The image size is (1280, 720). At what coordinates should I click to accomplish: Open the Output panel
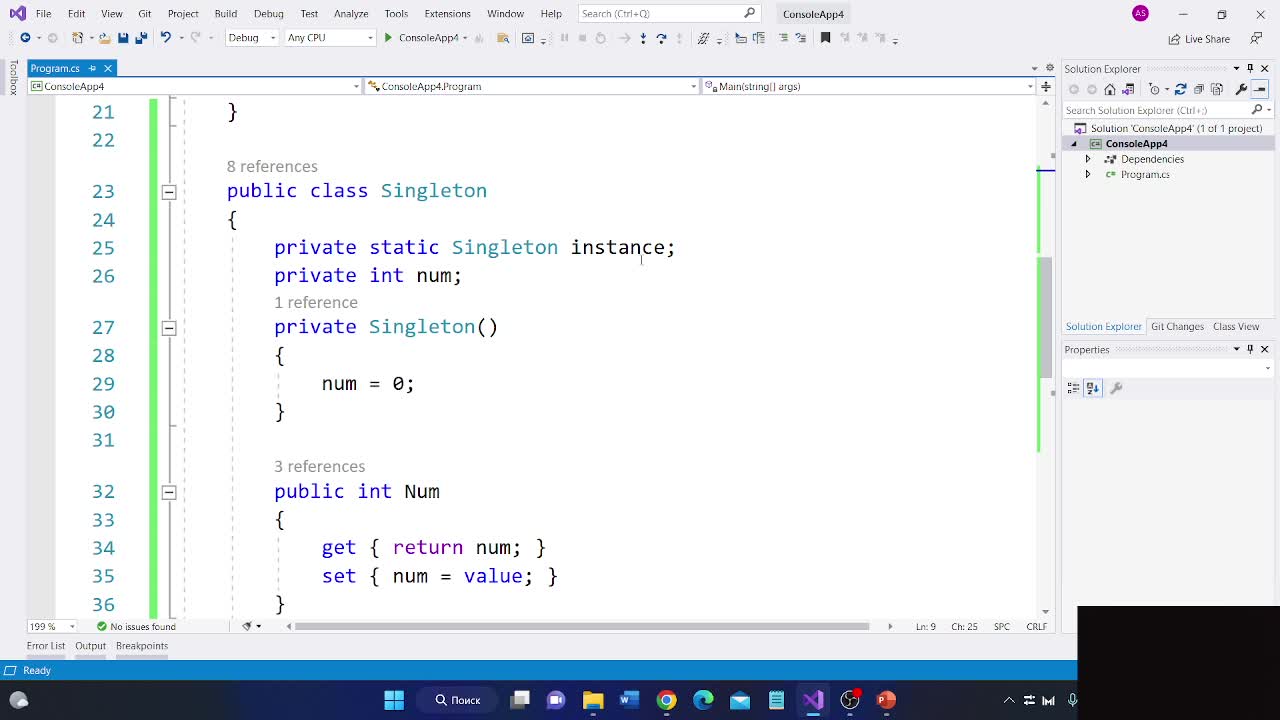coord(90,646)
